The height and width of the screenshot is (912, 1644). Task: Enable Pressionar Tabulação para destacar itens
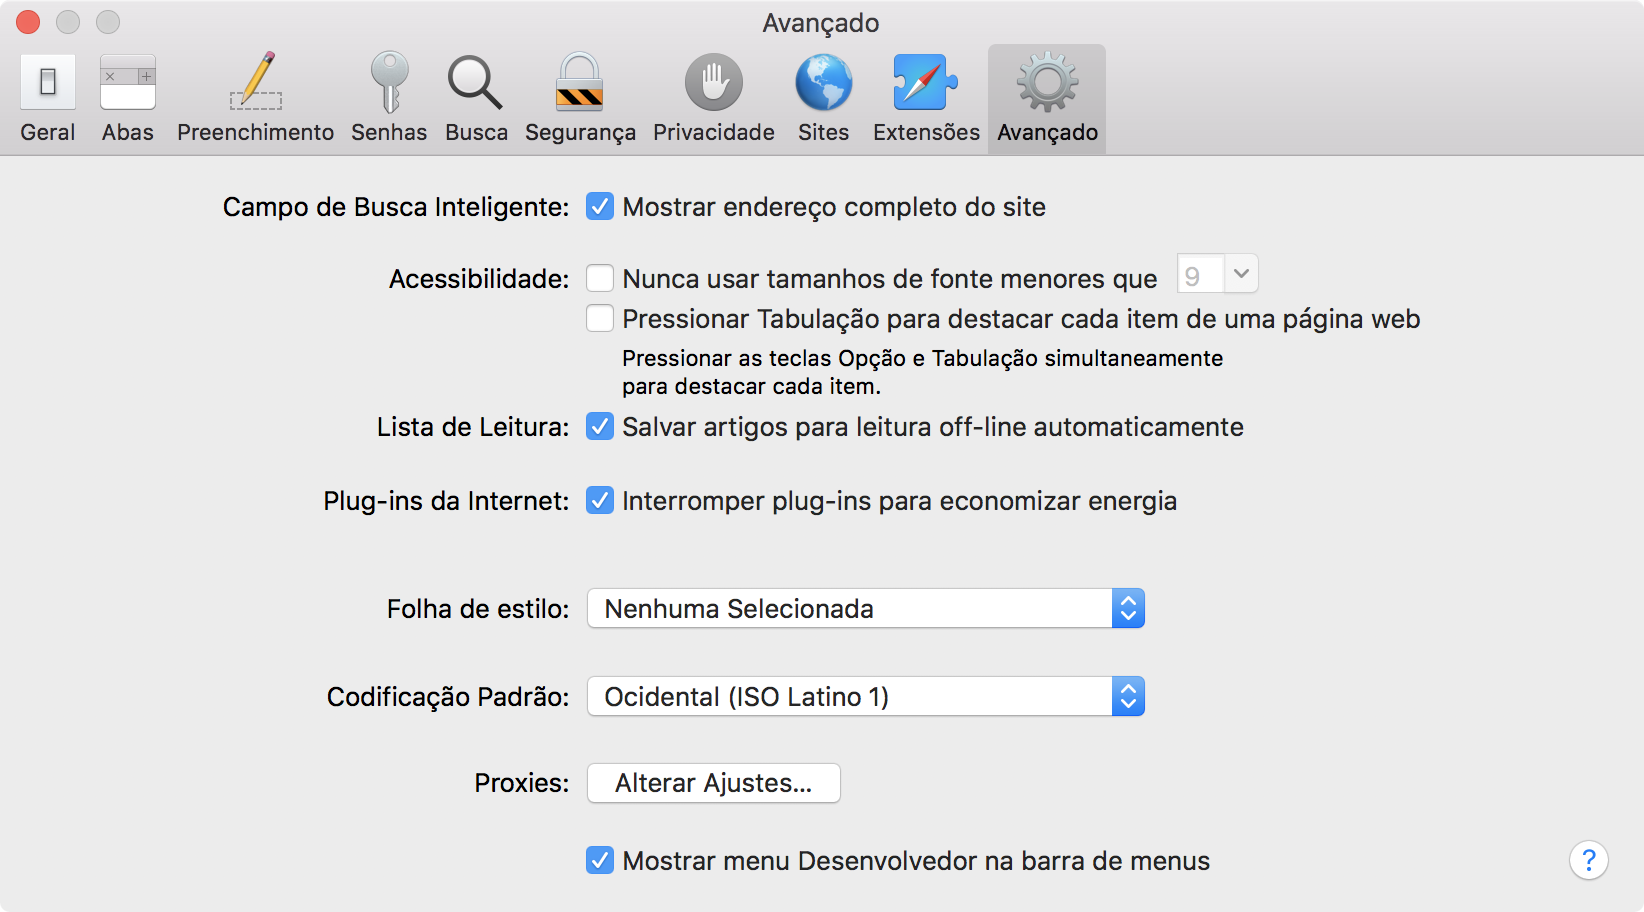pos(600,318)
